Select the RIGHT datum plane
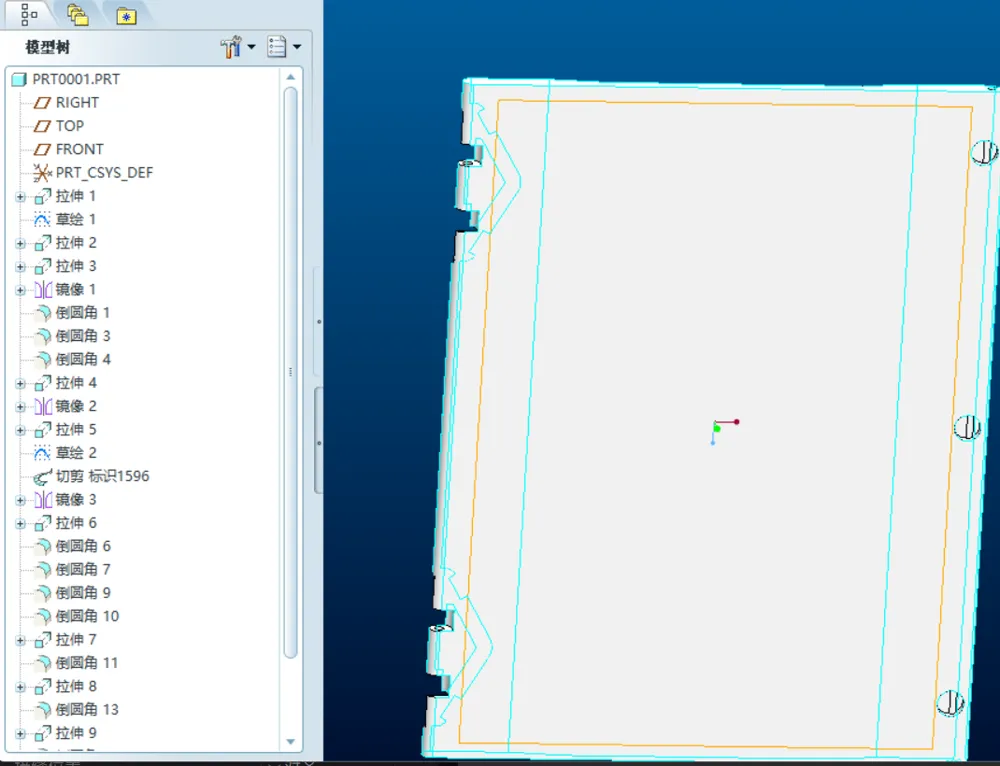 [x=77, y=102]
